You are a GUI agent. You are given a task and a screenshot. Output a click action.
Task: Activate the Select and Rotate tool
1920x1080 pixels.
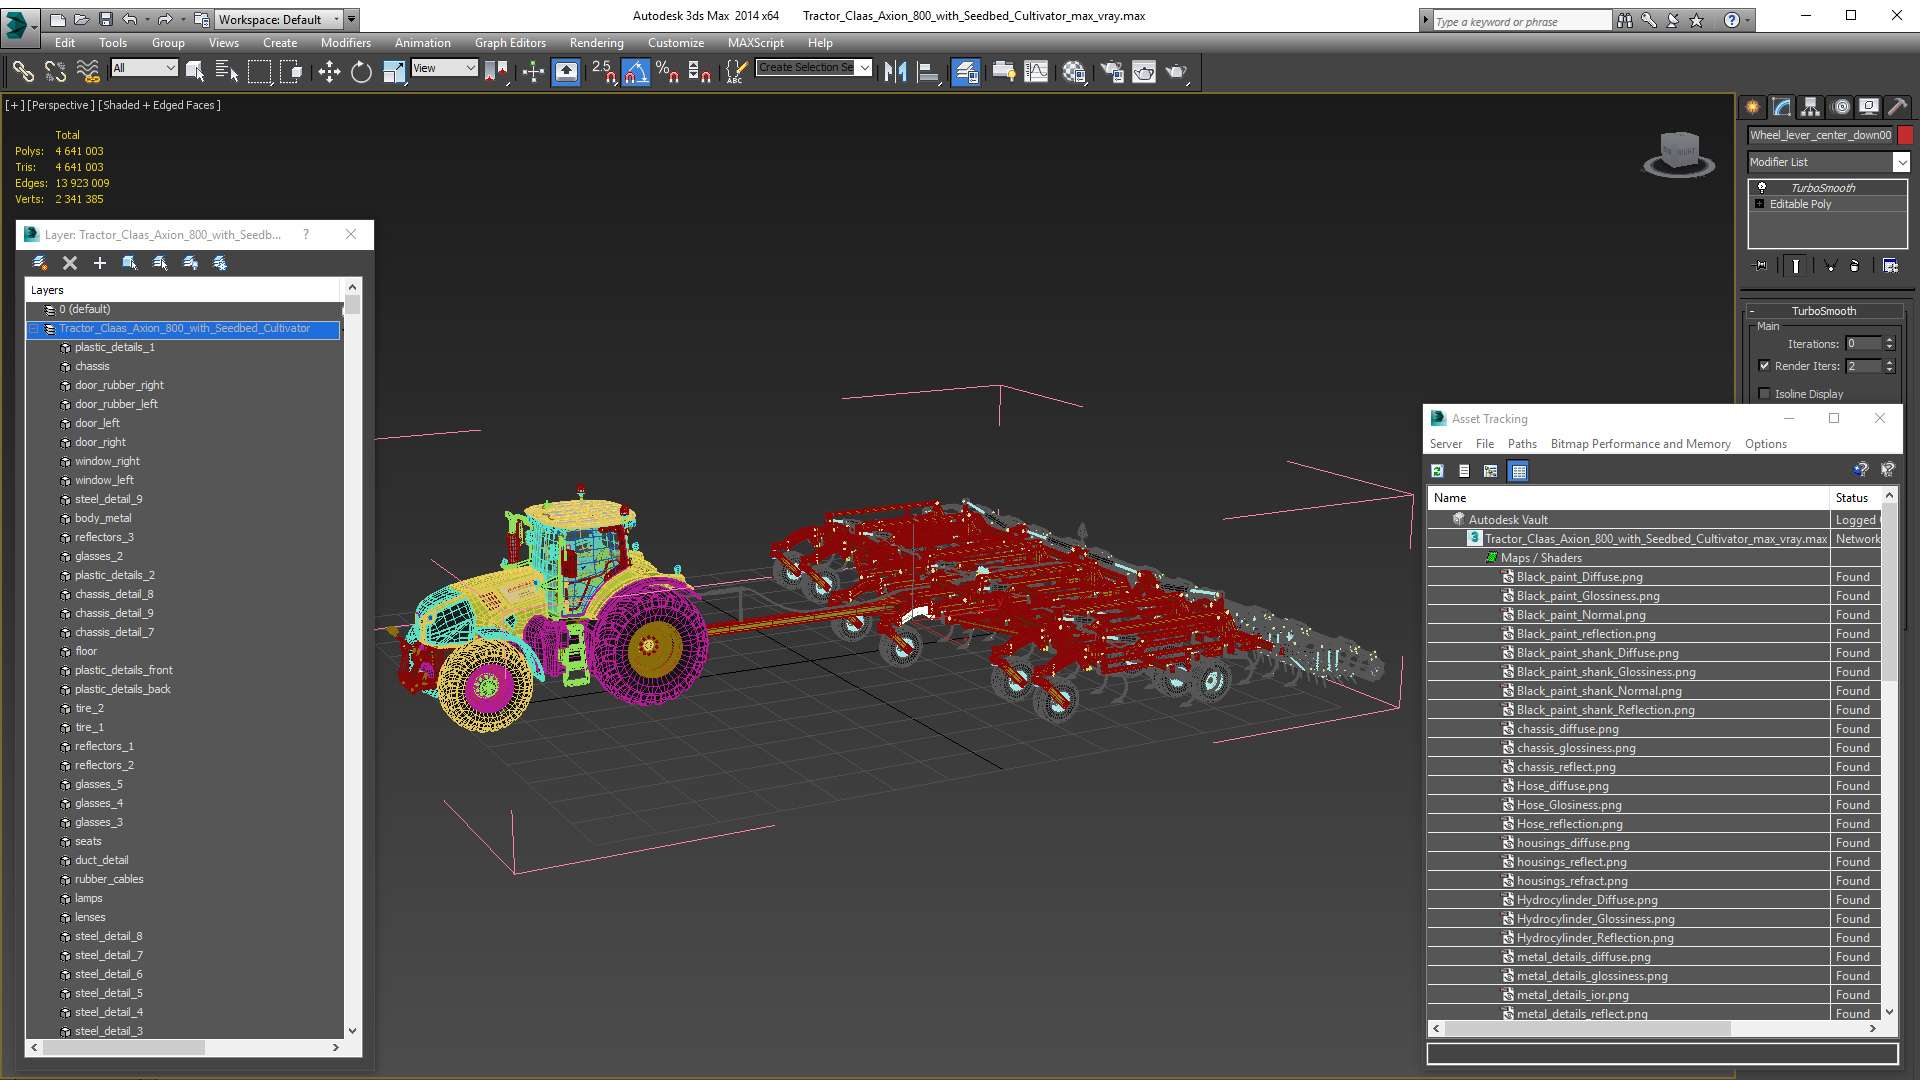(361, 71)
